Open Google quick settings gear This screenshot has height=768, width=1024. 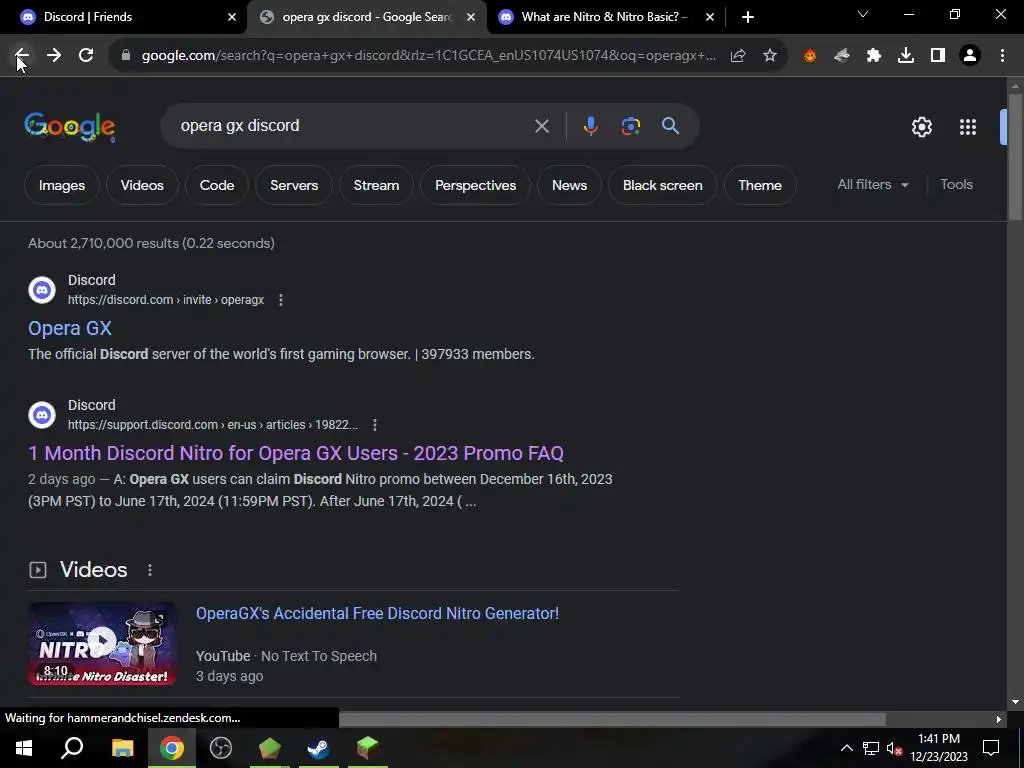click(921, 127)
